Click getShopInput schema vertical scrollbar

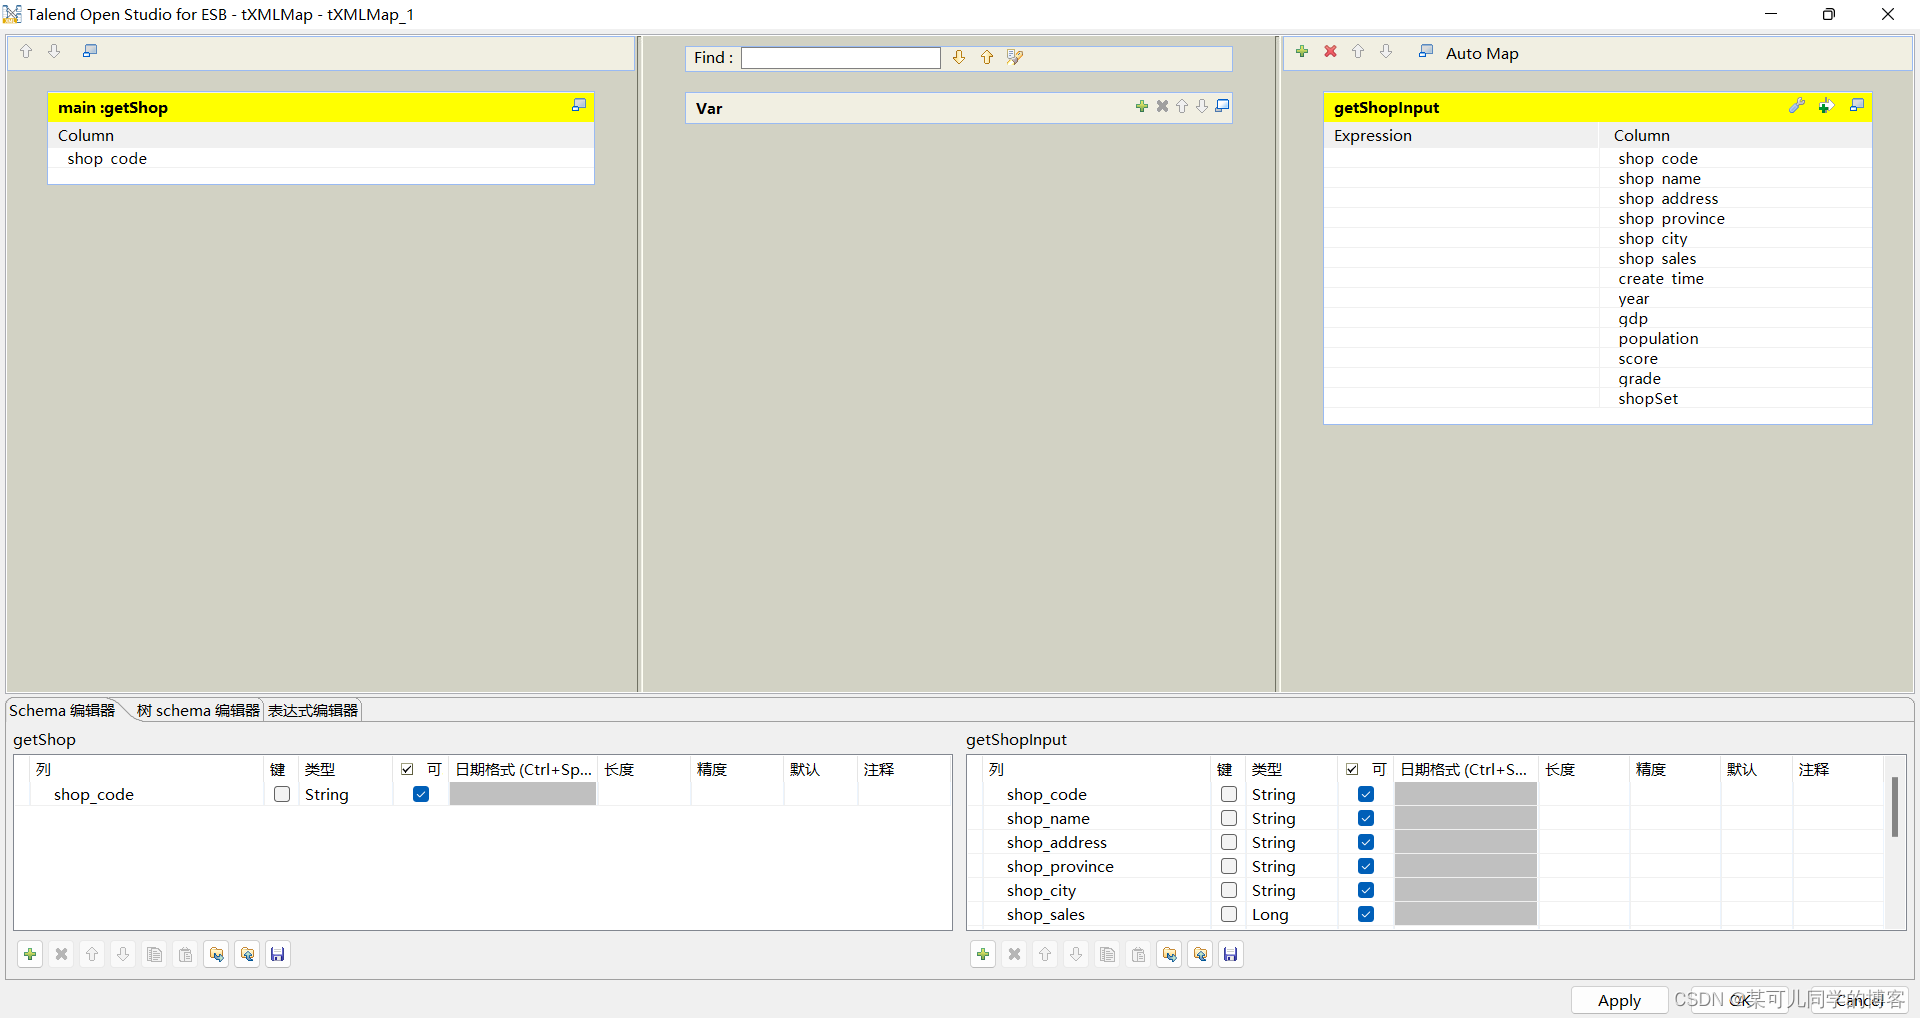(1894, 806)
